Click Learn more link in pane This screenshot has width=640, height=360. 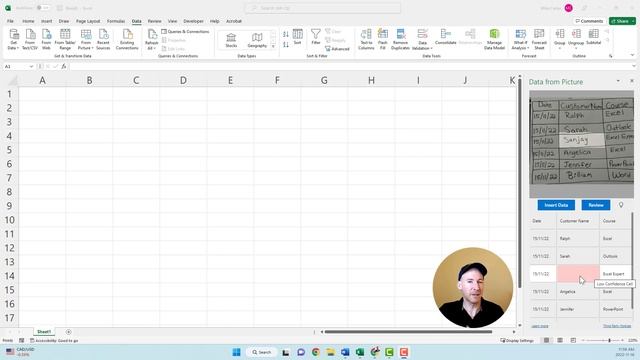click(540, 326)
